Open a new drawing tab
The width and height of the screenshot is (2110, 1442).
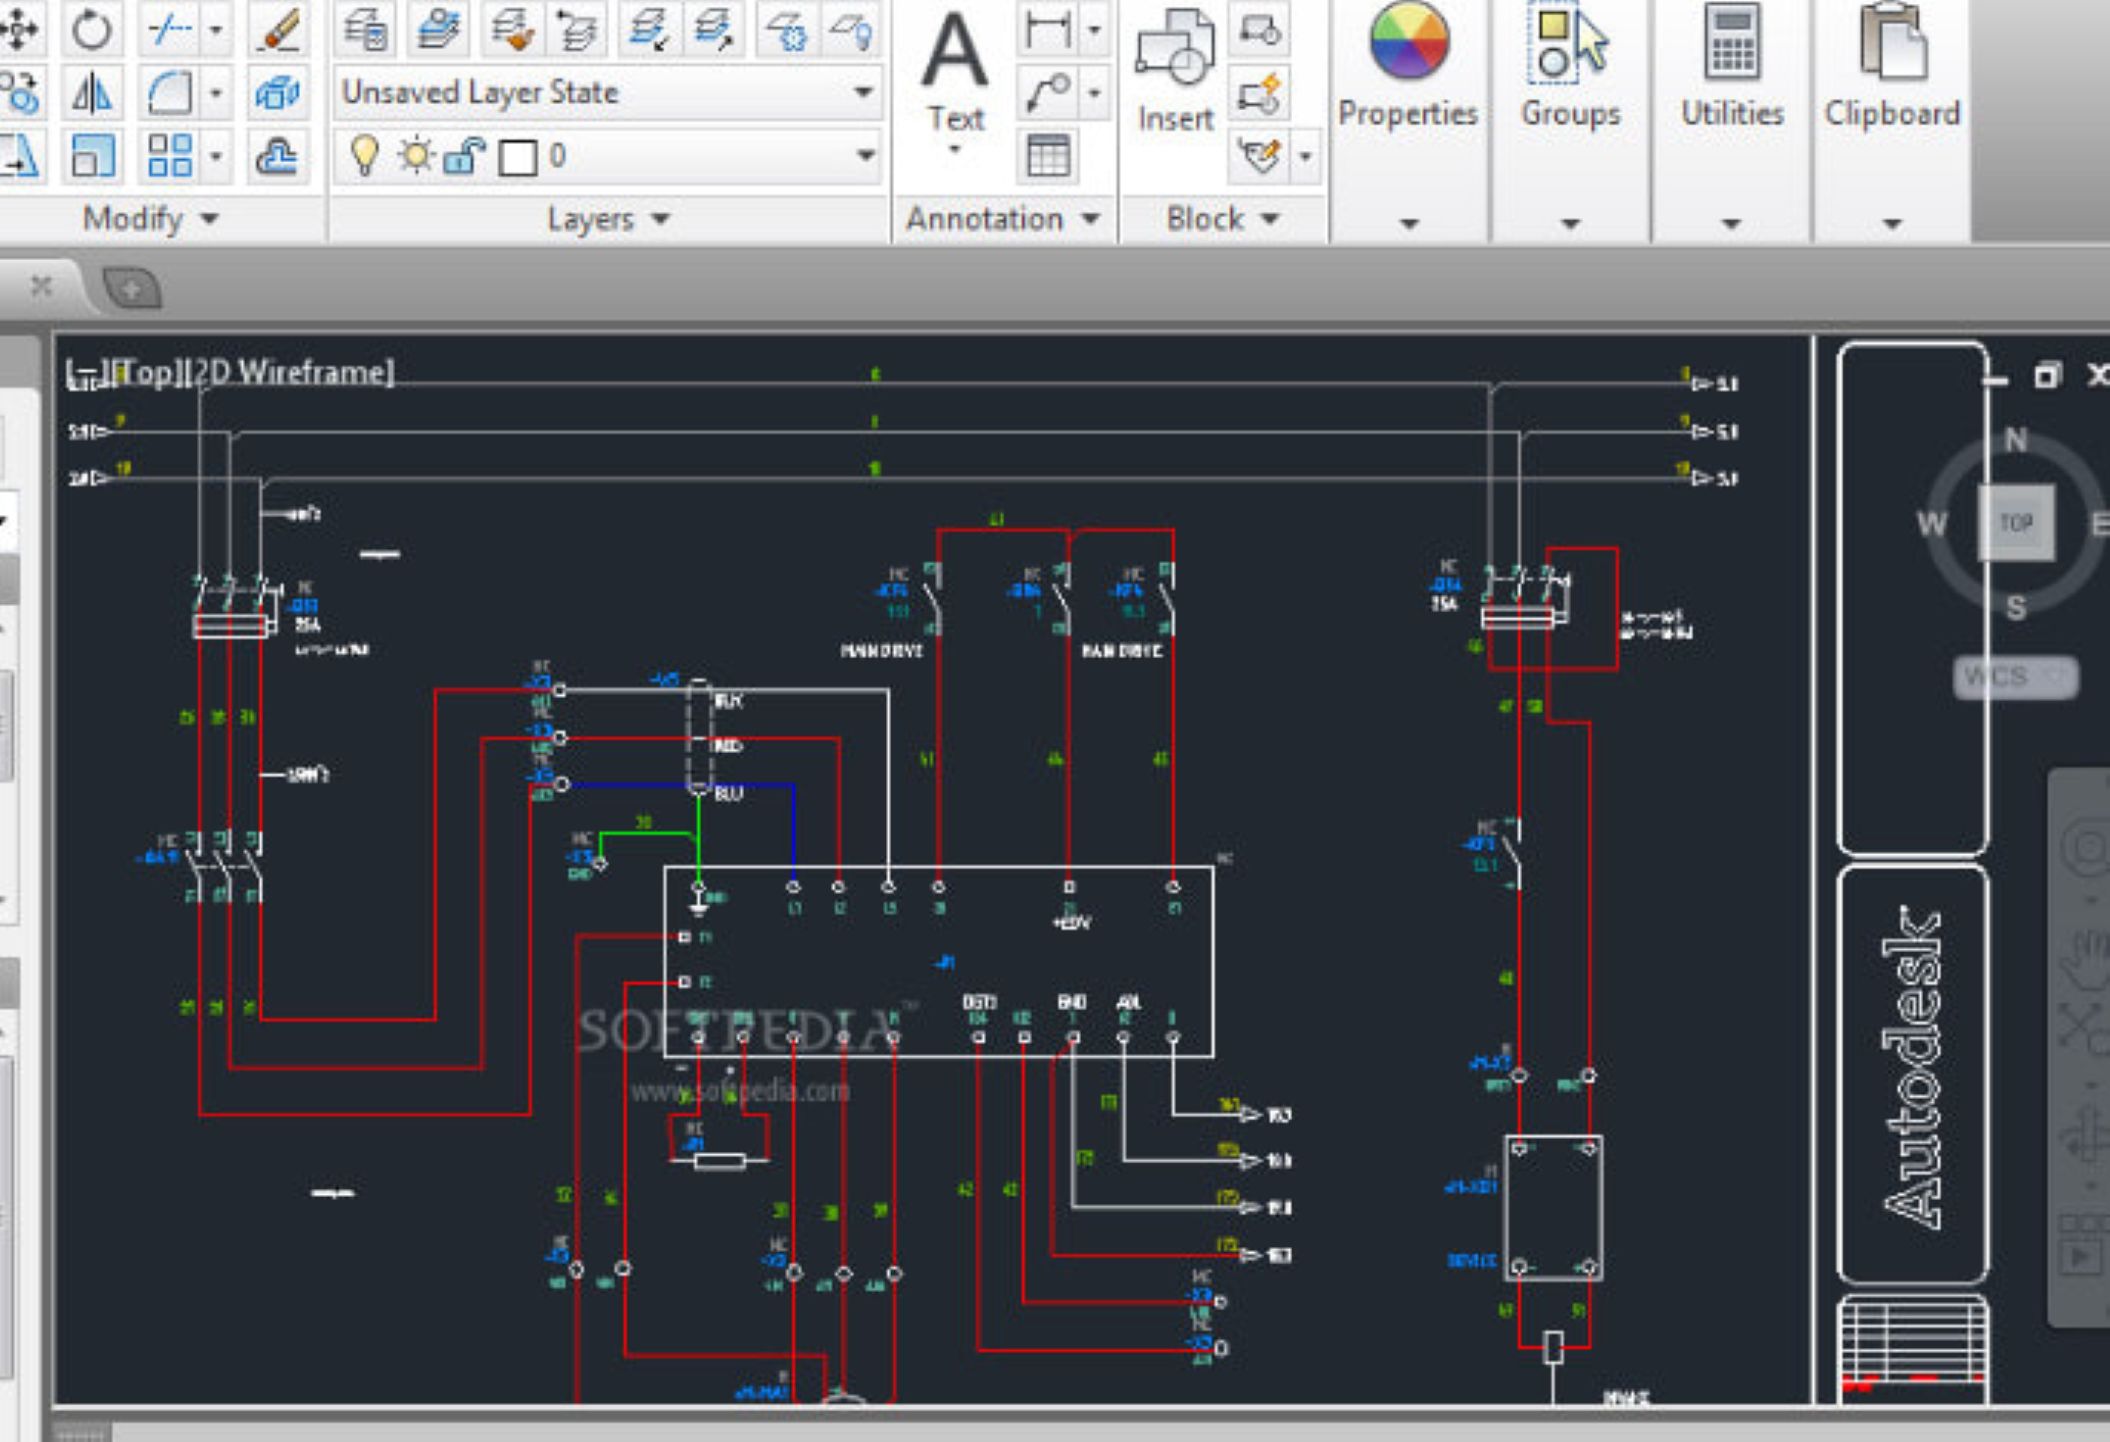[132, 290]
